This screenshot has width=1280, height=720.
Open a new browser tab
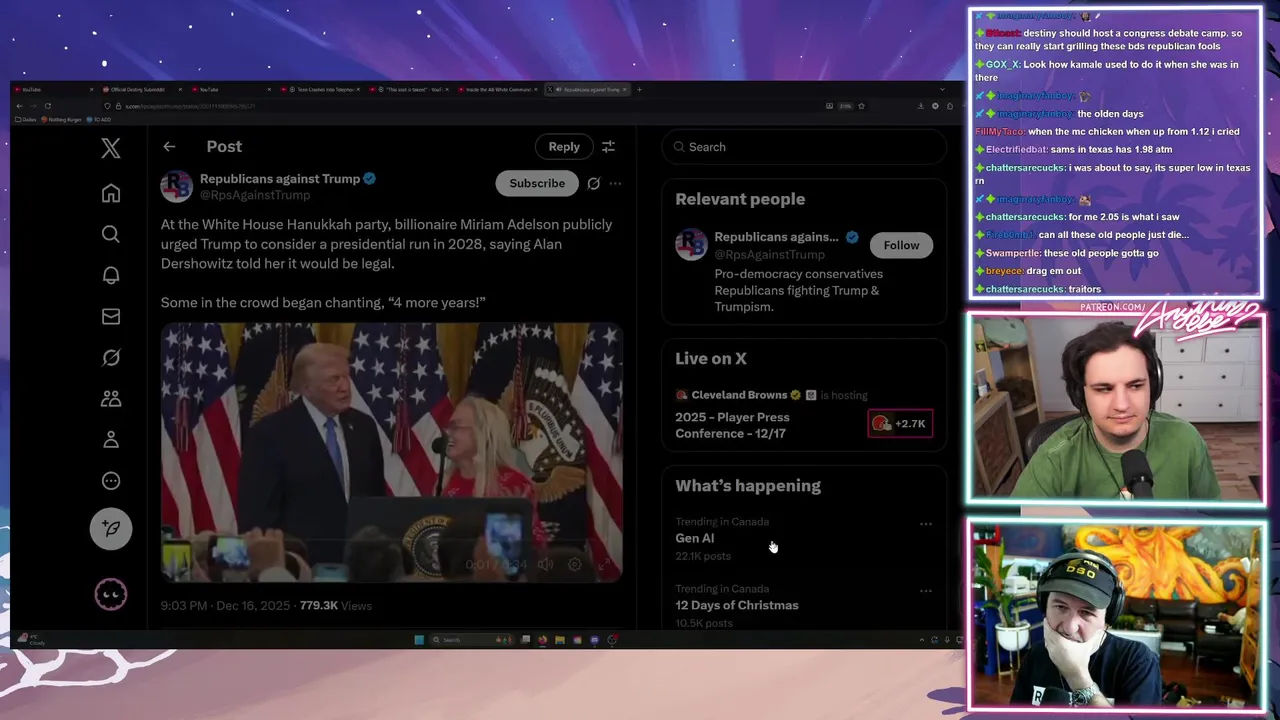coord(640,90)
